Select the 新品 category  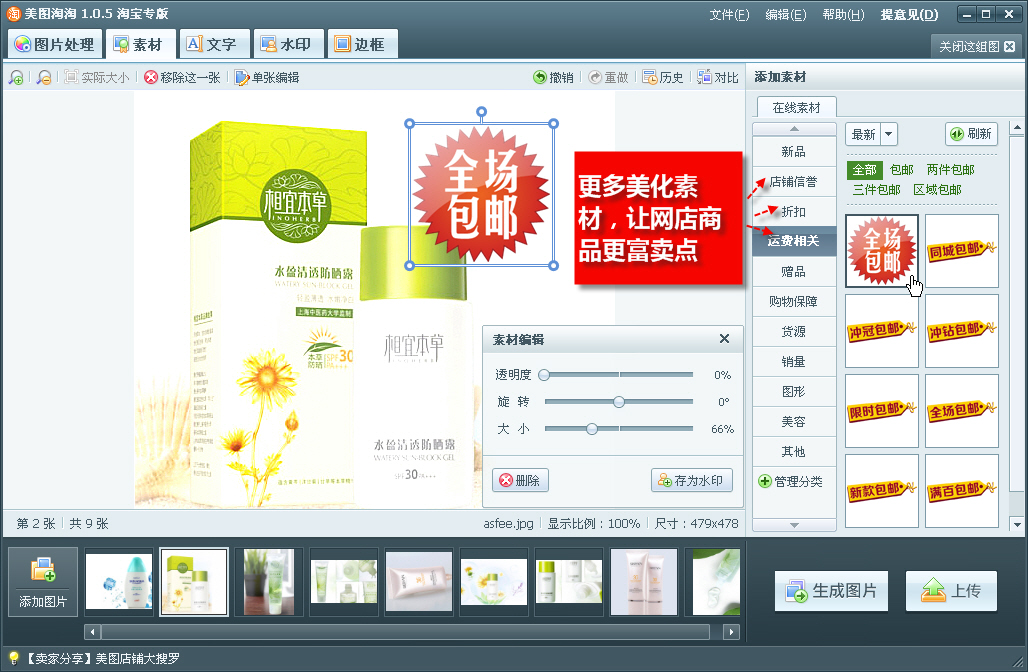794,151
